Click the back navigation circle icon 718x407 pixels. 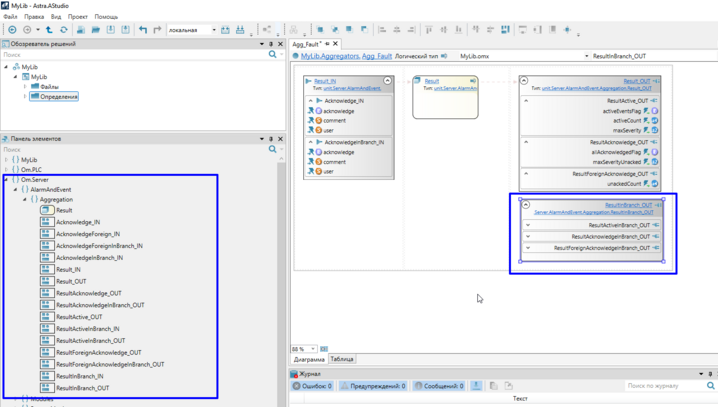point(12,30)
